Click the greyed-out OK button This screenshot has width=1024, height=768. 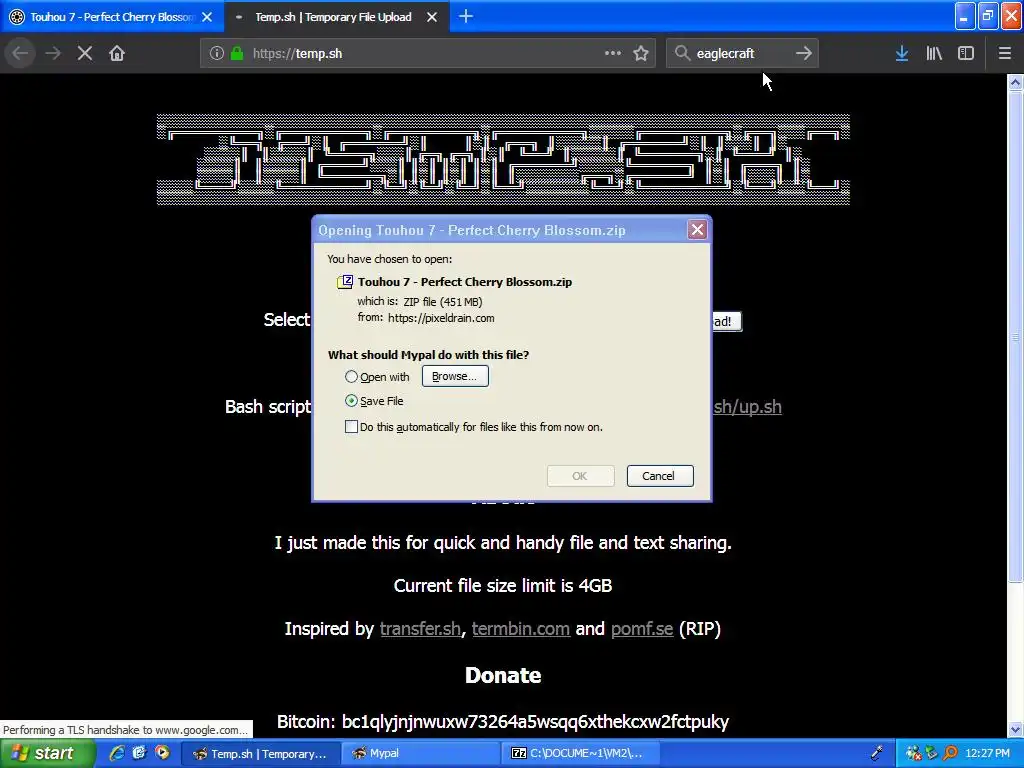580,476
